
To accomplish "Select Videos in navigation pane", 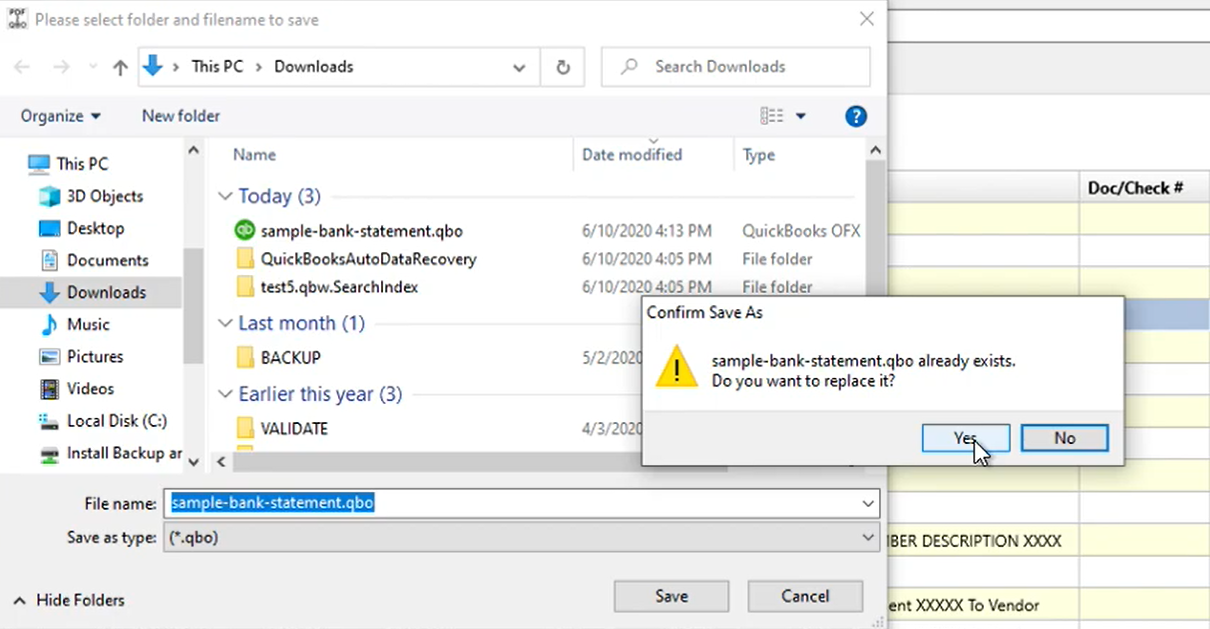I will 90,388.
